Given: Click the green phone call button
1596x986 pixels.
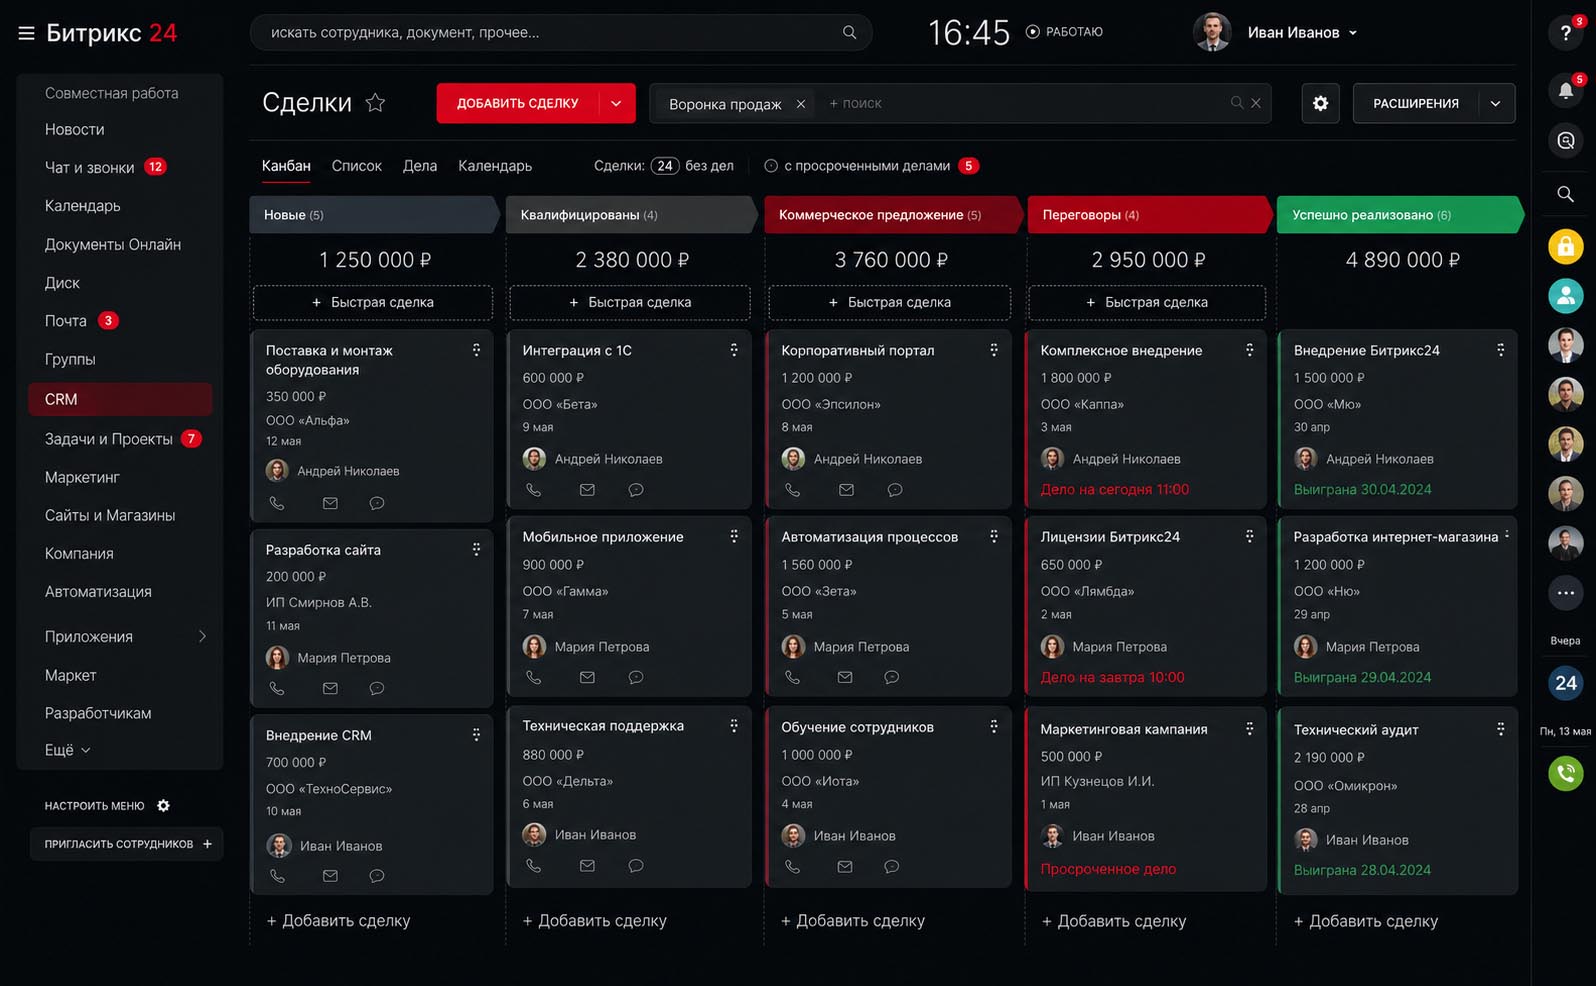Looking at the screenshot, I should (x=1565, y=773).
